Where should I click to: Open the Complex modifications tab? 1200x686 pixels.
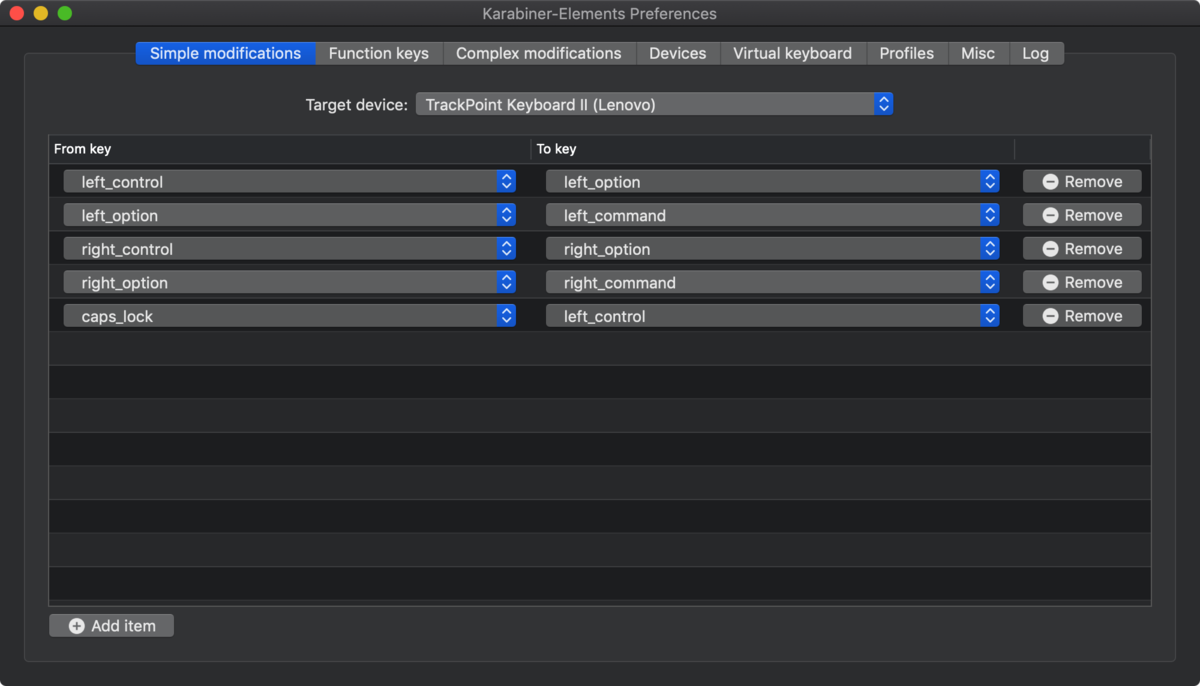[x=538, y=53]
